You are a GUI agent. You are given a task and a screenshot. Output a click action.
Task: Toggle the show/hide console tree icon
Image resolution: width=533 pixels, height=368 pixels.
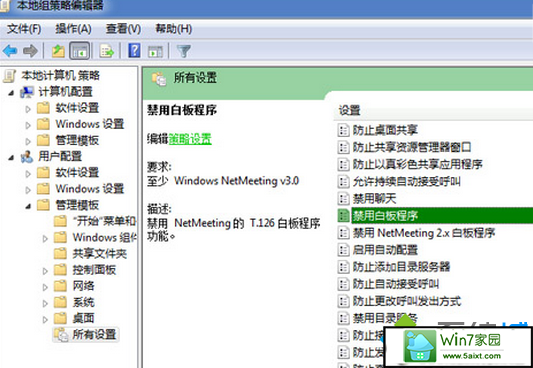(x=80, y=51)
